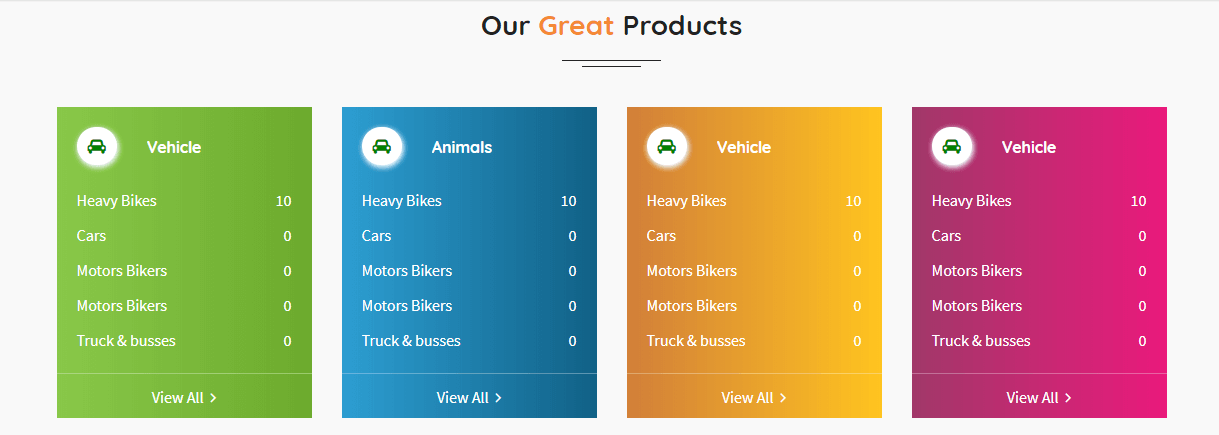Click the Vehicle heading in the pink card

pyautogui.click(x=1029, y=147)
